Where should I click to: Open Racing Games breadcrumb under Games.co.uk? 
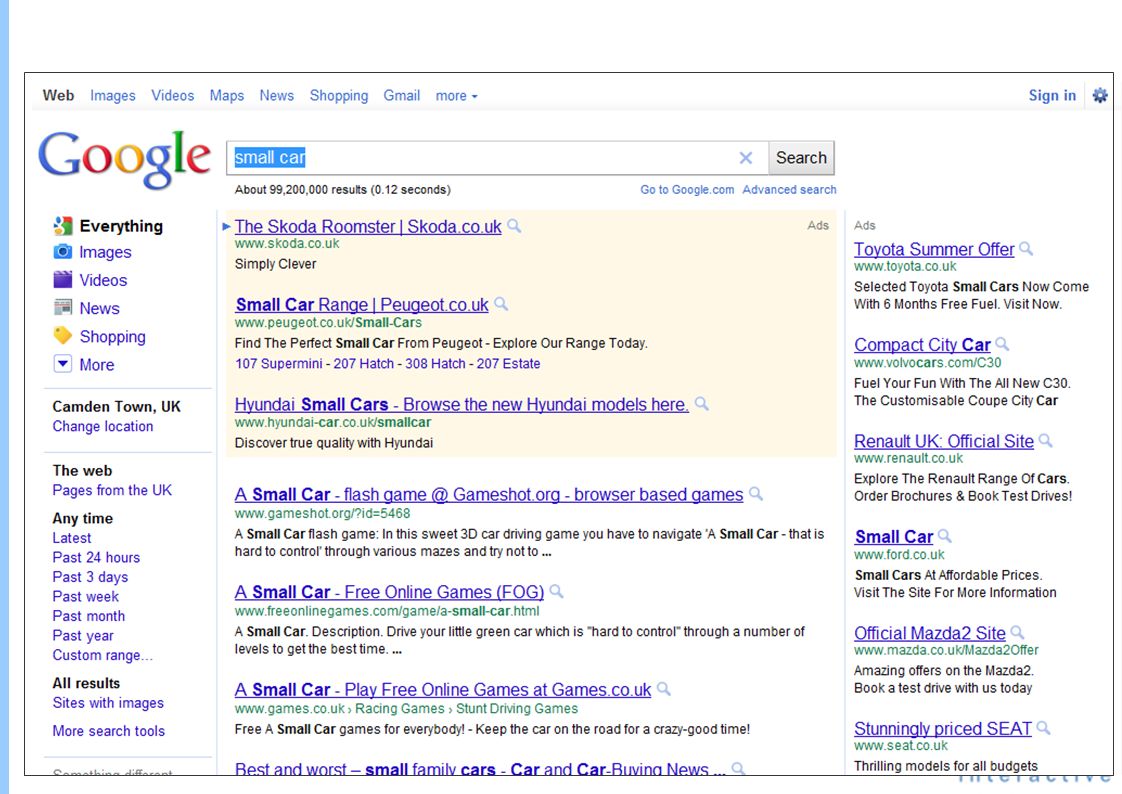(x=399, y=709)
